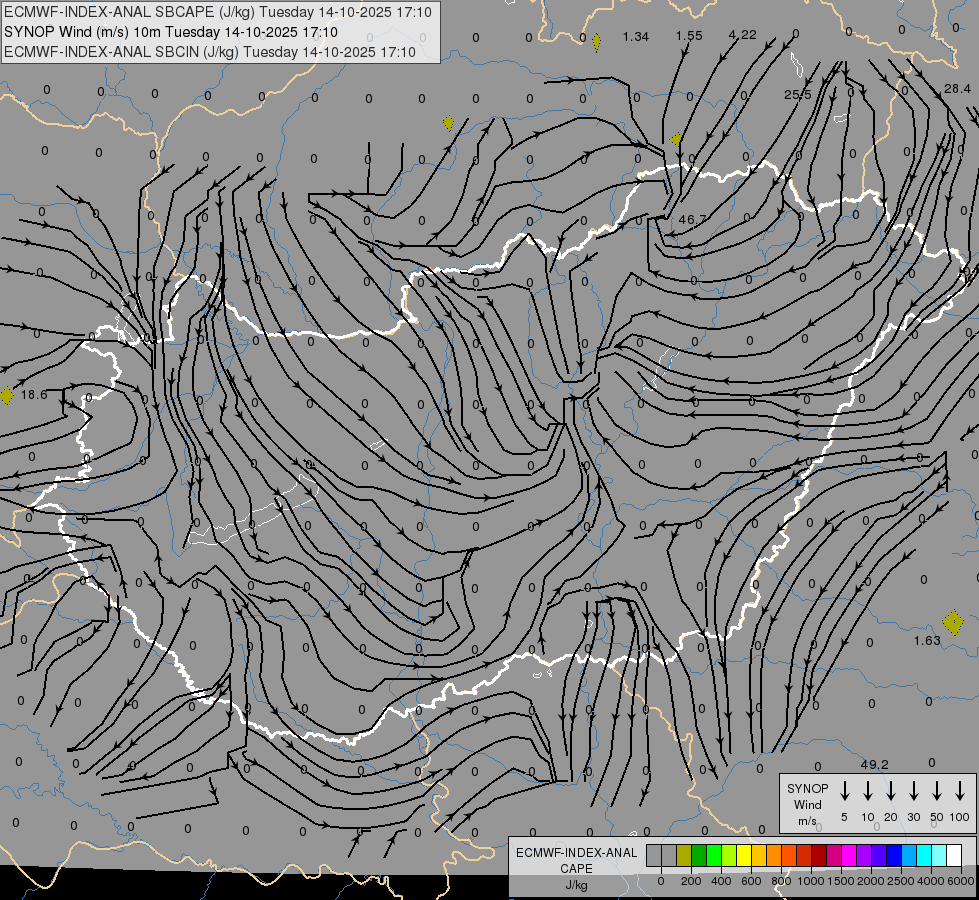Pick the purple CAPE swatch before 2000
The width and height of the screenshot is (979, 900).
pos(863,856)
